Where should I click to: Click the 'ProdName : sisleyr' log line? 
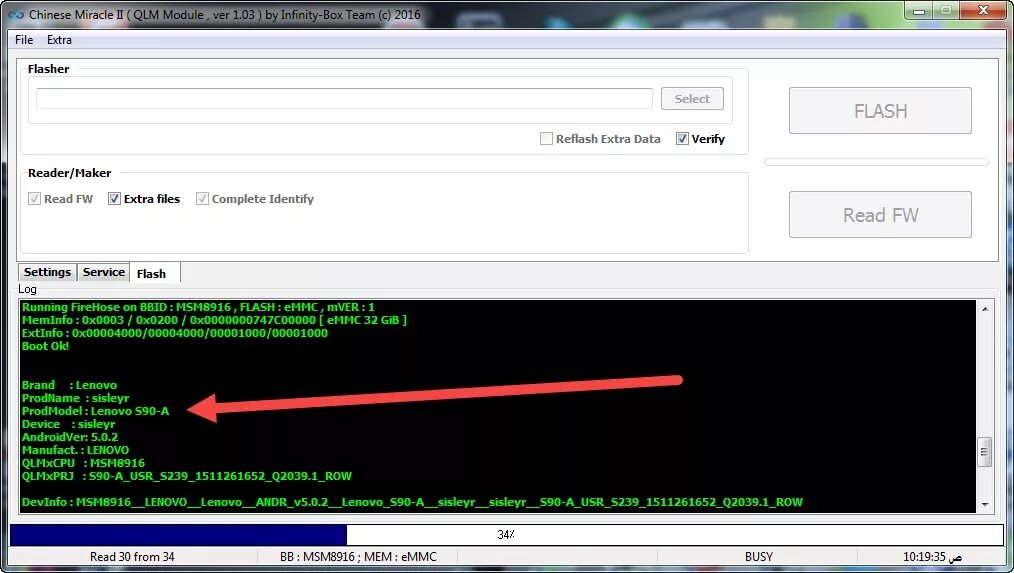click(76, 398)
